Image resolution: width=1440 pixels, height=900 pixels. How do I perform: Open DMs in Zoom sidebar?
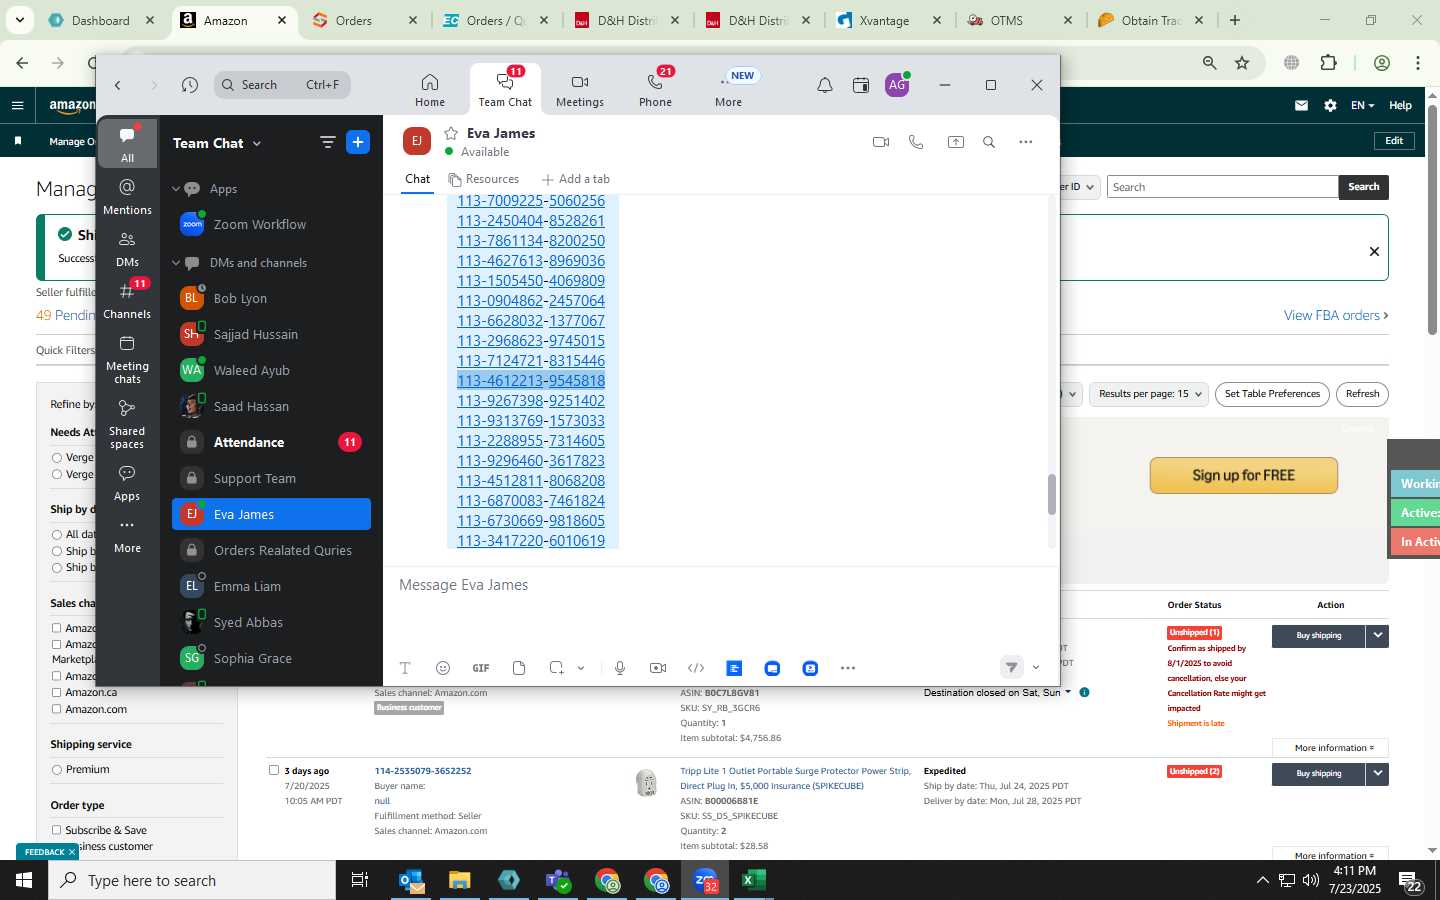(x=127, y=249)
